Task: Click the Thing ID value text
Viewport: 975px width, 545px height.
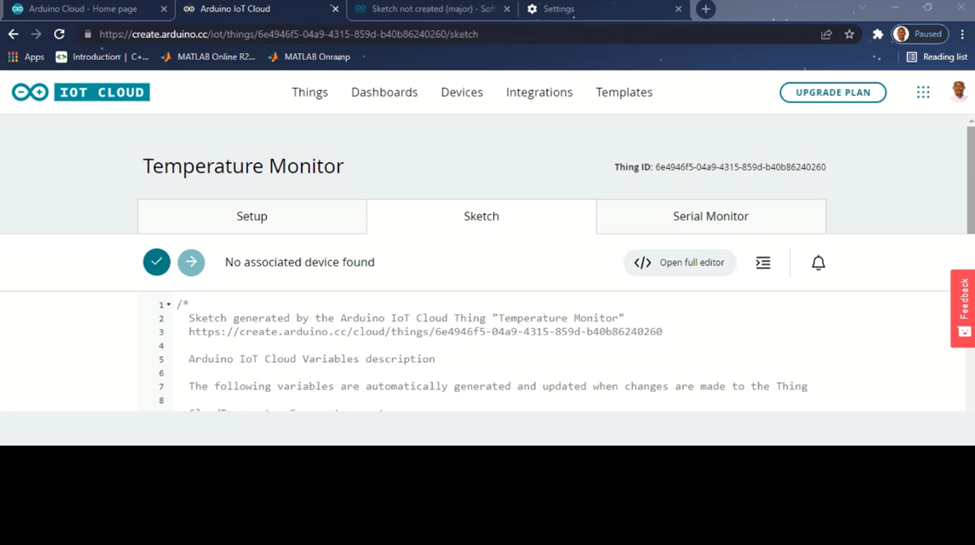Action: [741, 167]
